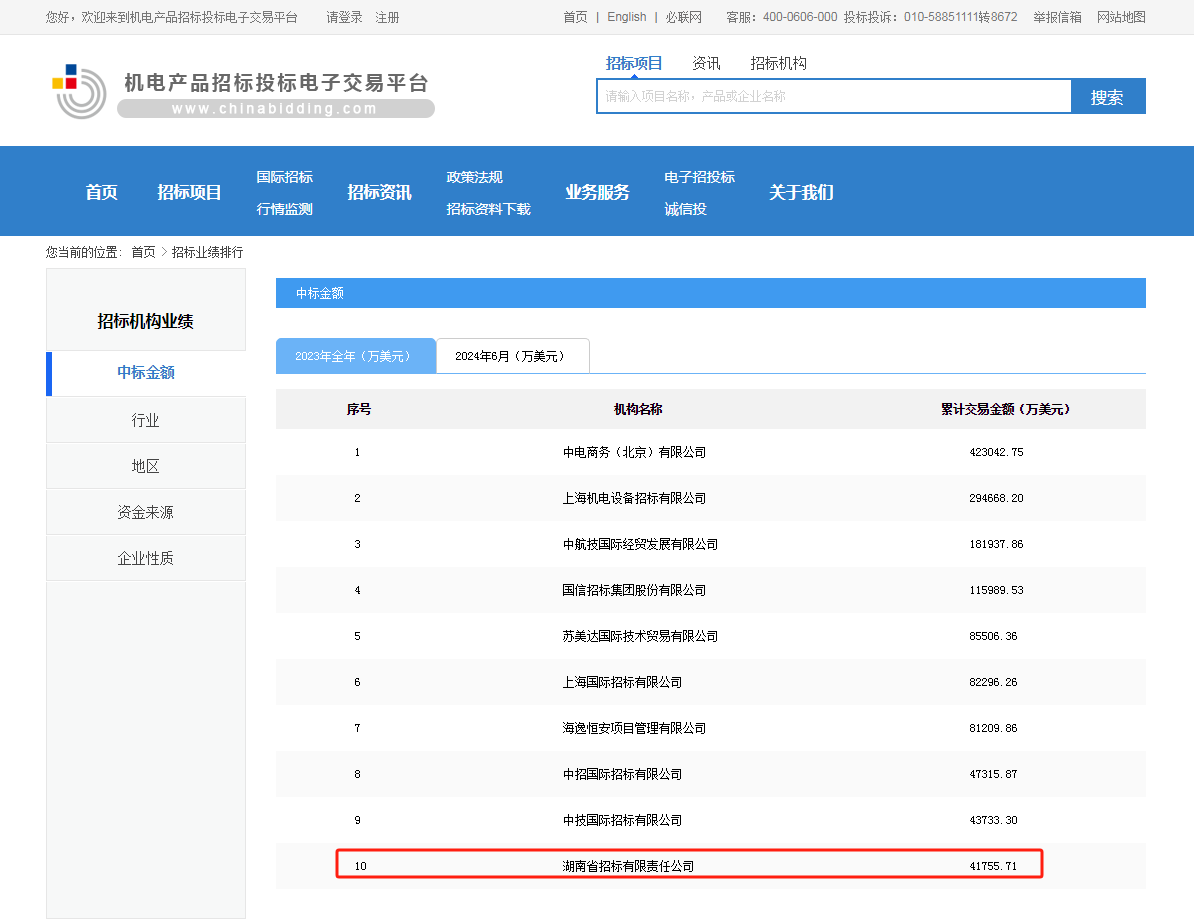
Task: Click the amount value 423042.75
Action: tap(996, 452)
